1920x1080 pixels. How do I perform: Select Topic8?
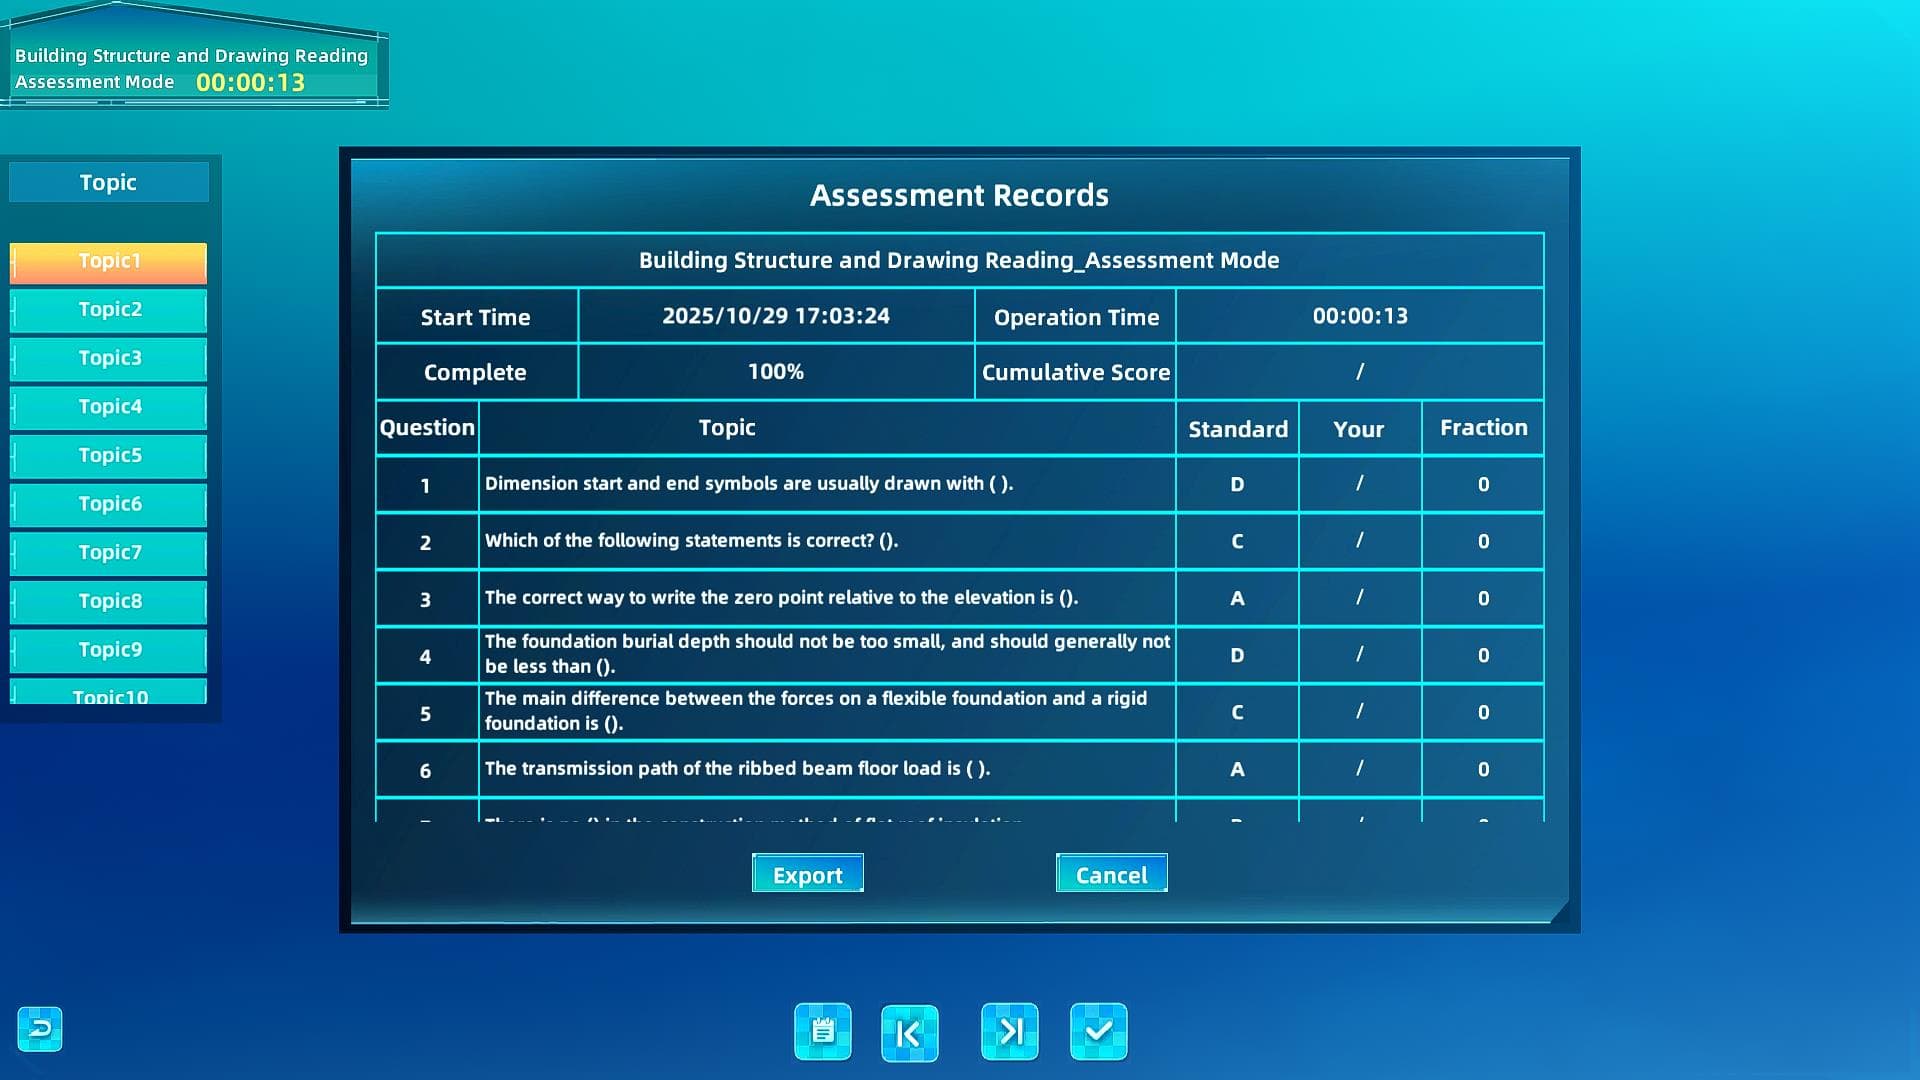[x=109, y=602]
